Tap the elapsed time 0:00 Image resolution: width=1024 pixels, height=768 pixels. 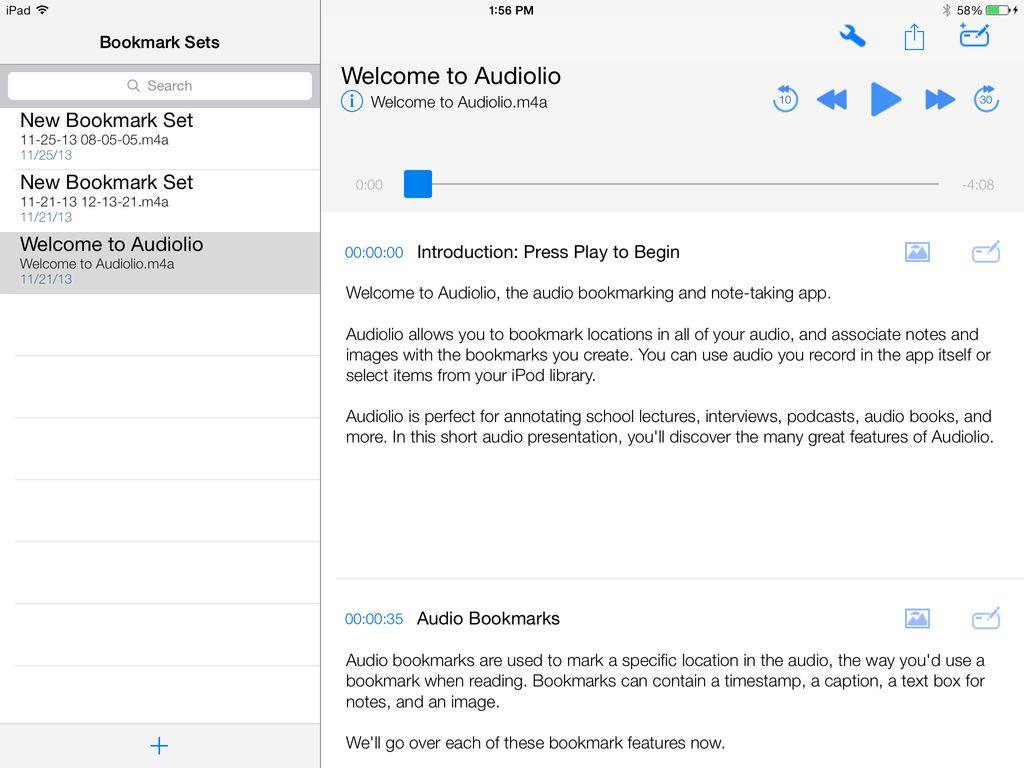point(369,185)
